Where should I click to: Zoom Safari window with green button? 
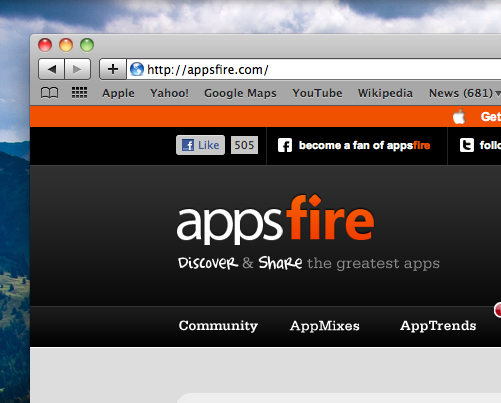(x=87, y=45)
